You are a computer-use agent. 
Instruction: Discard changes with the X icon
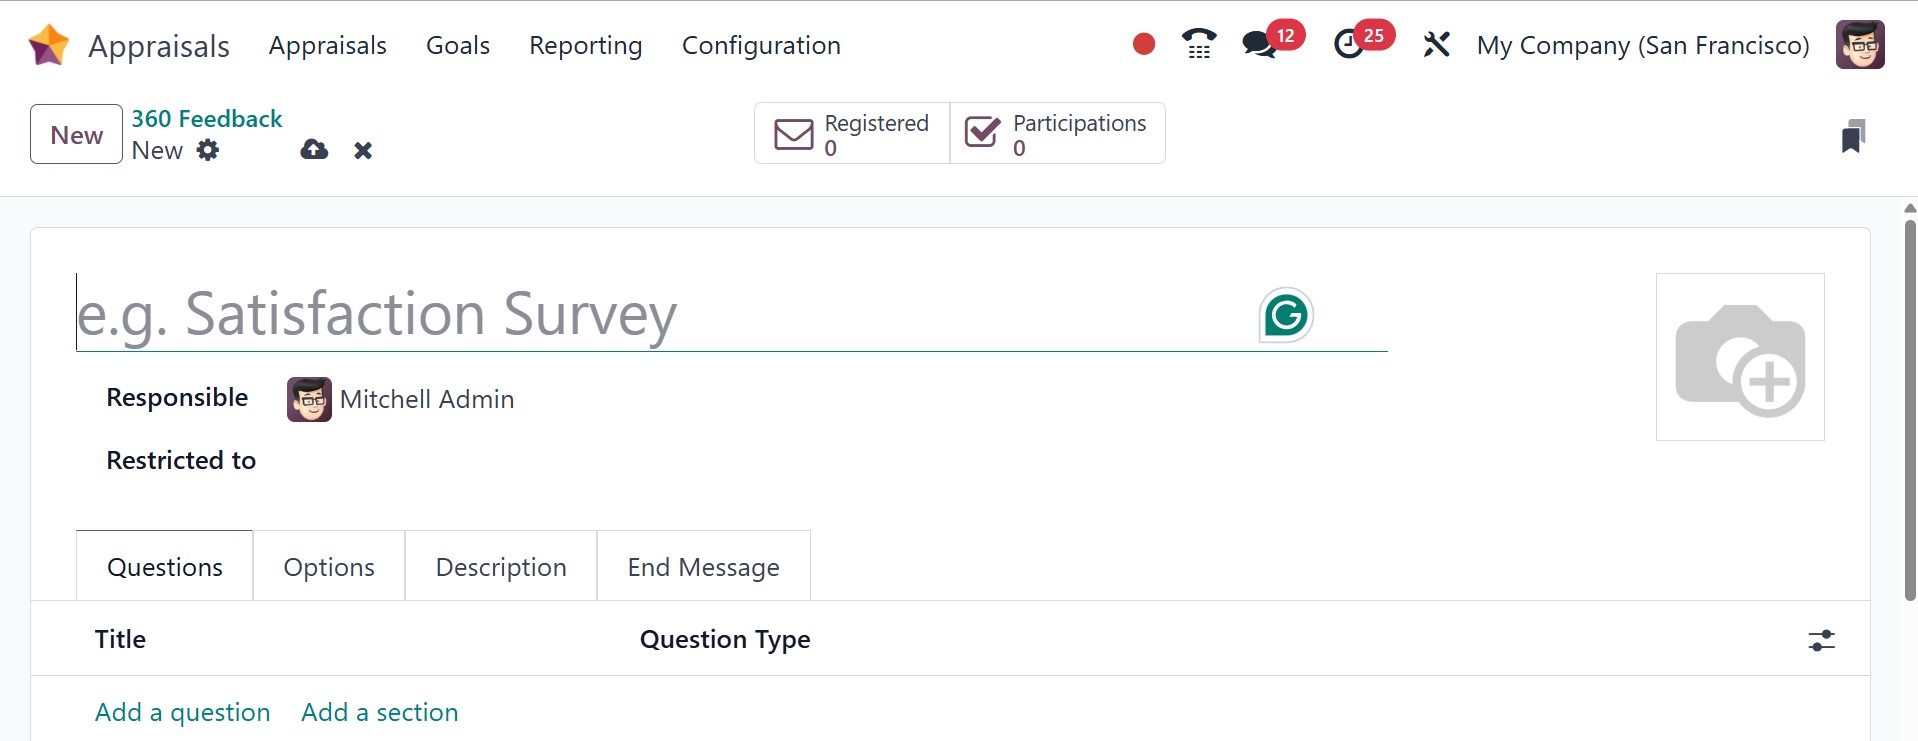point(363,150)
